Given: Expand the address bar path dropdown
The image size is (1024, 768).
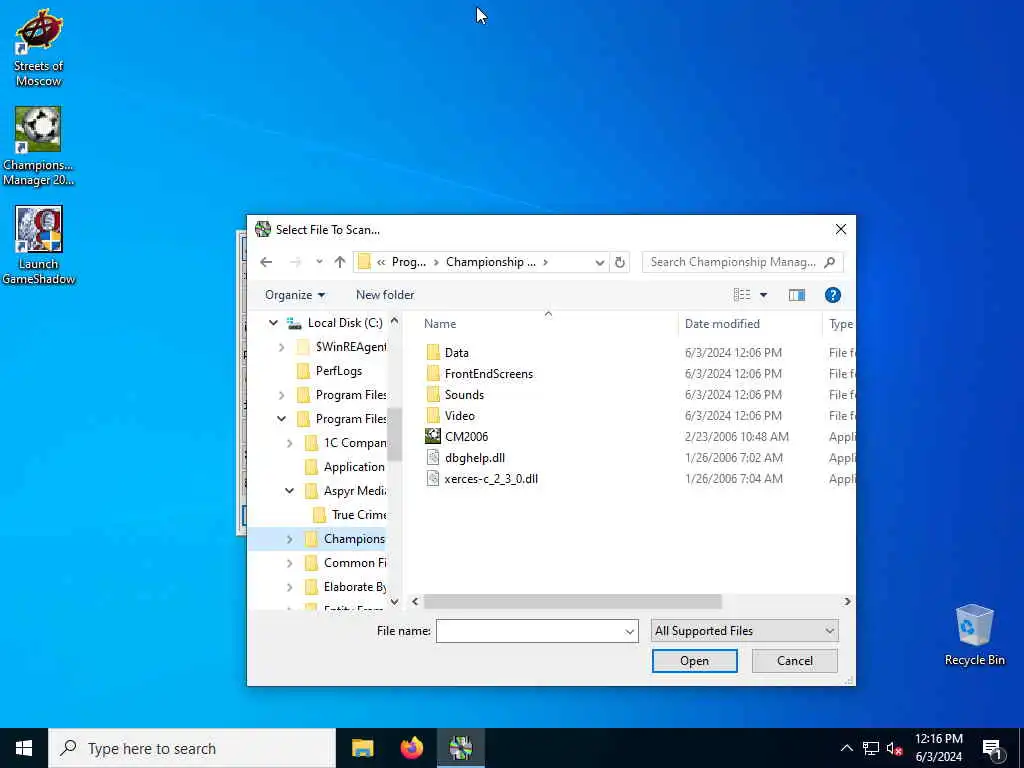Looking at the screenshot, I should click(600, 263).
